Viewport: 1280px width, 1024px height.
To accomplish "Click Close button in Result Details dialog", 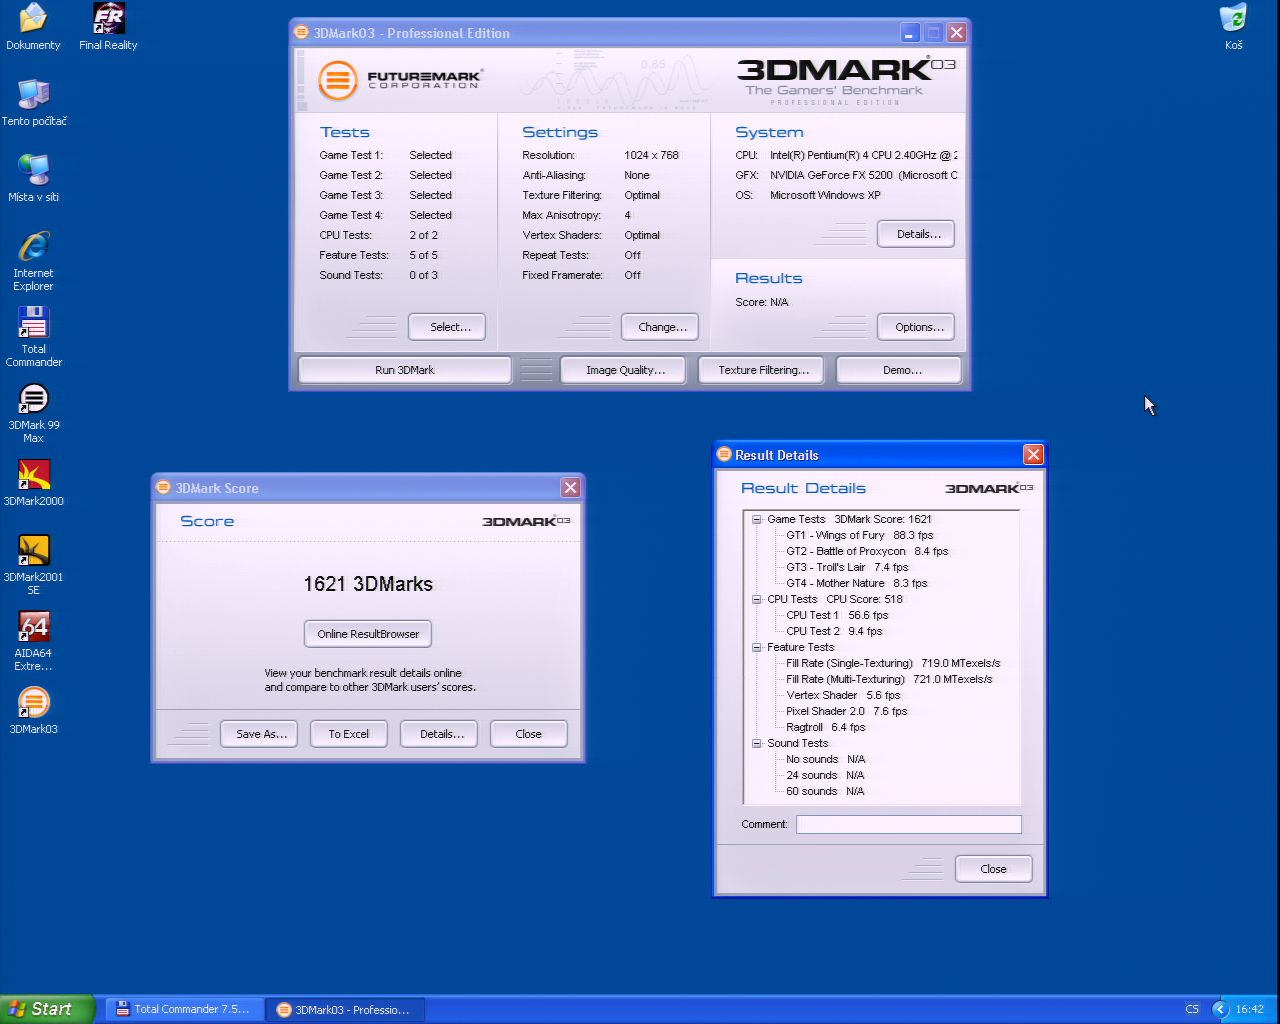I will 993,869.
